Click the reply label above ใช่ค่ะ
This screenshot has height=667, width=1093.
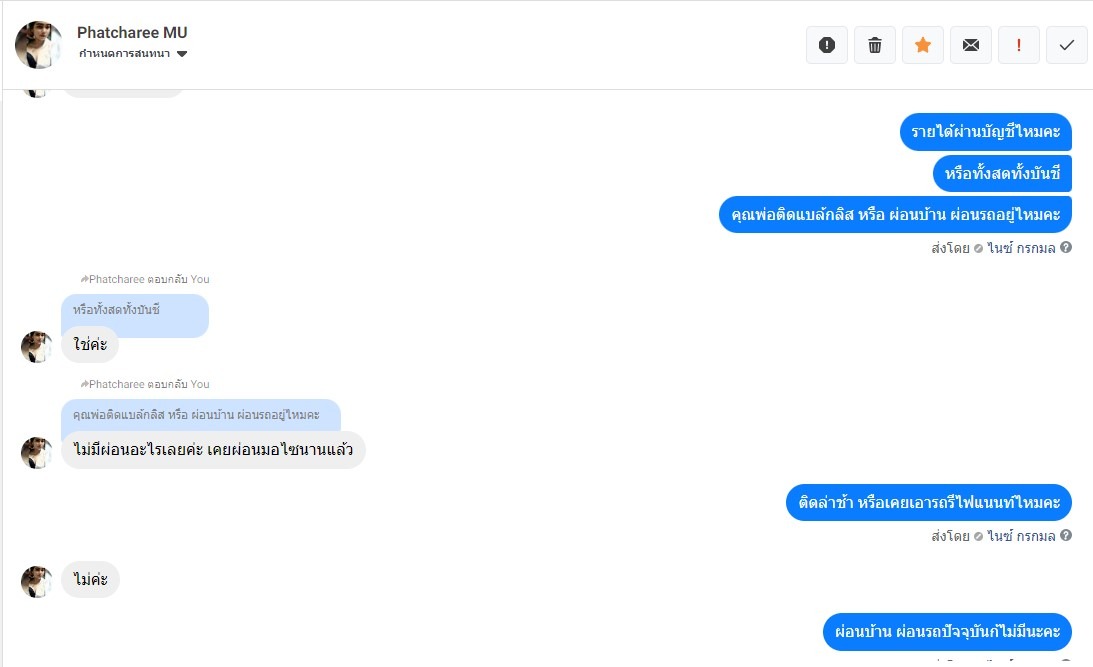coord(146,279)
